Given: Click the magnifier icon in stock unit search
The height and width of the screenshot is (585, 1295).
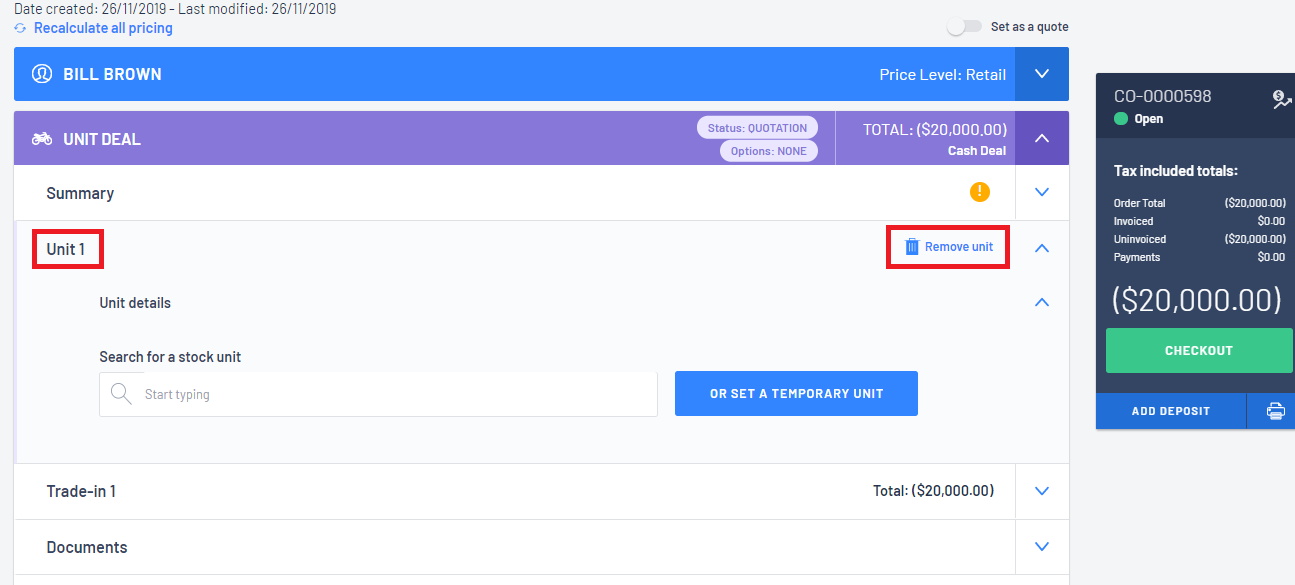Looking at the screenshot, I should [122, 394].
